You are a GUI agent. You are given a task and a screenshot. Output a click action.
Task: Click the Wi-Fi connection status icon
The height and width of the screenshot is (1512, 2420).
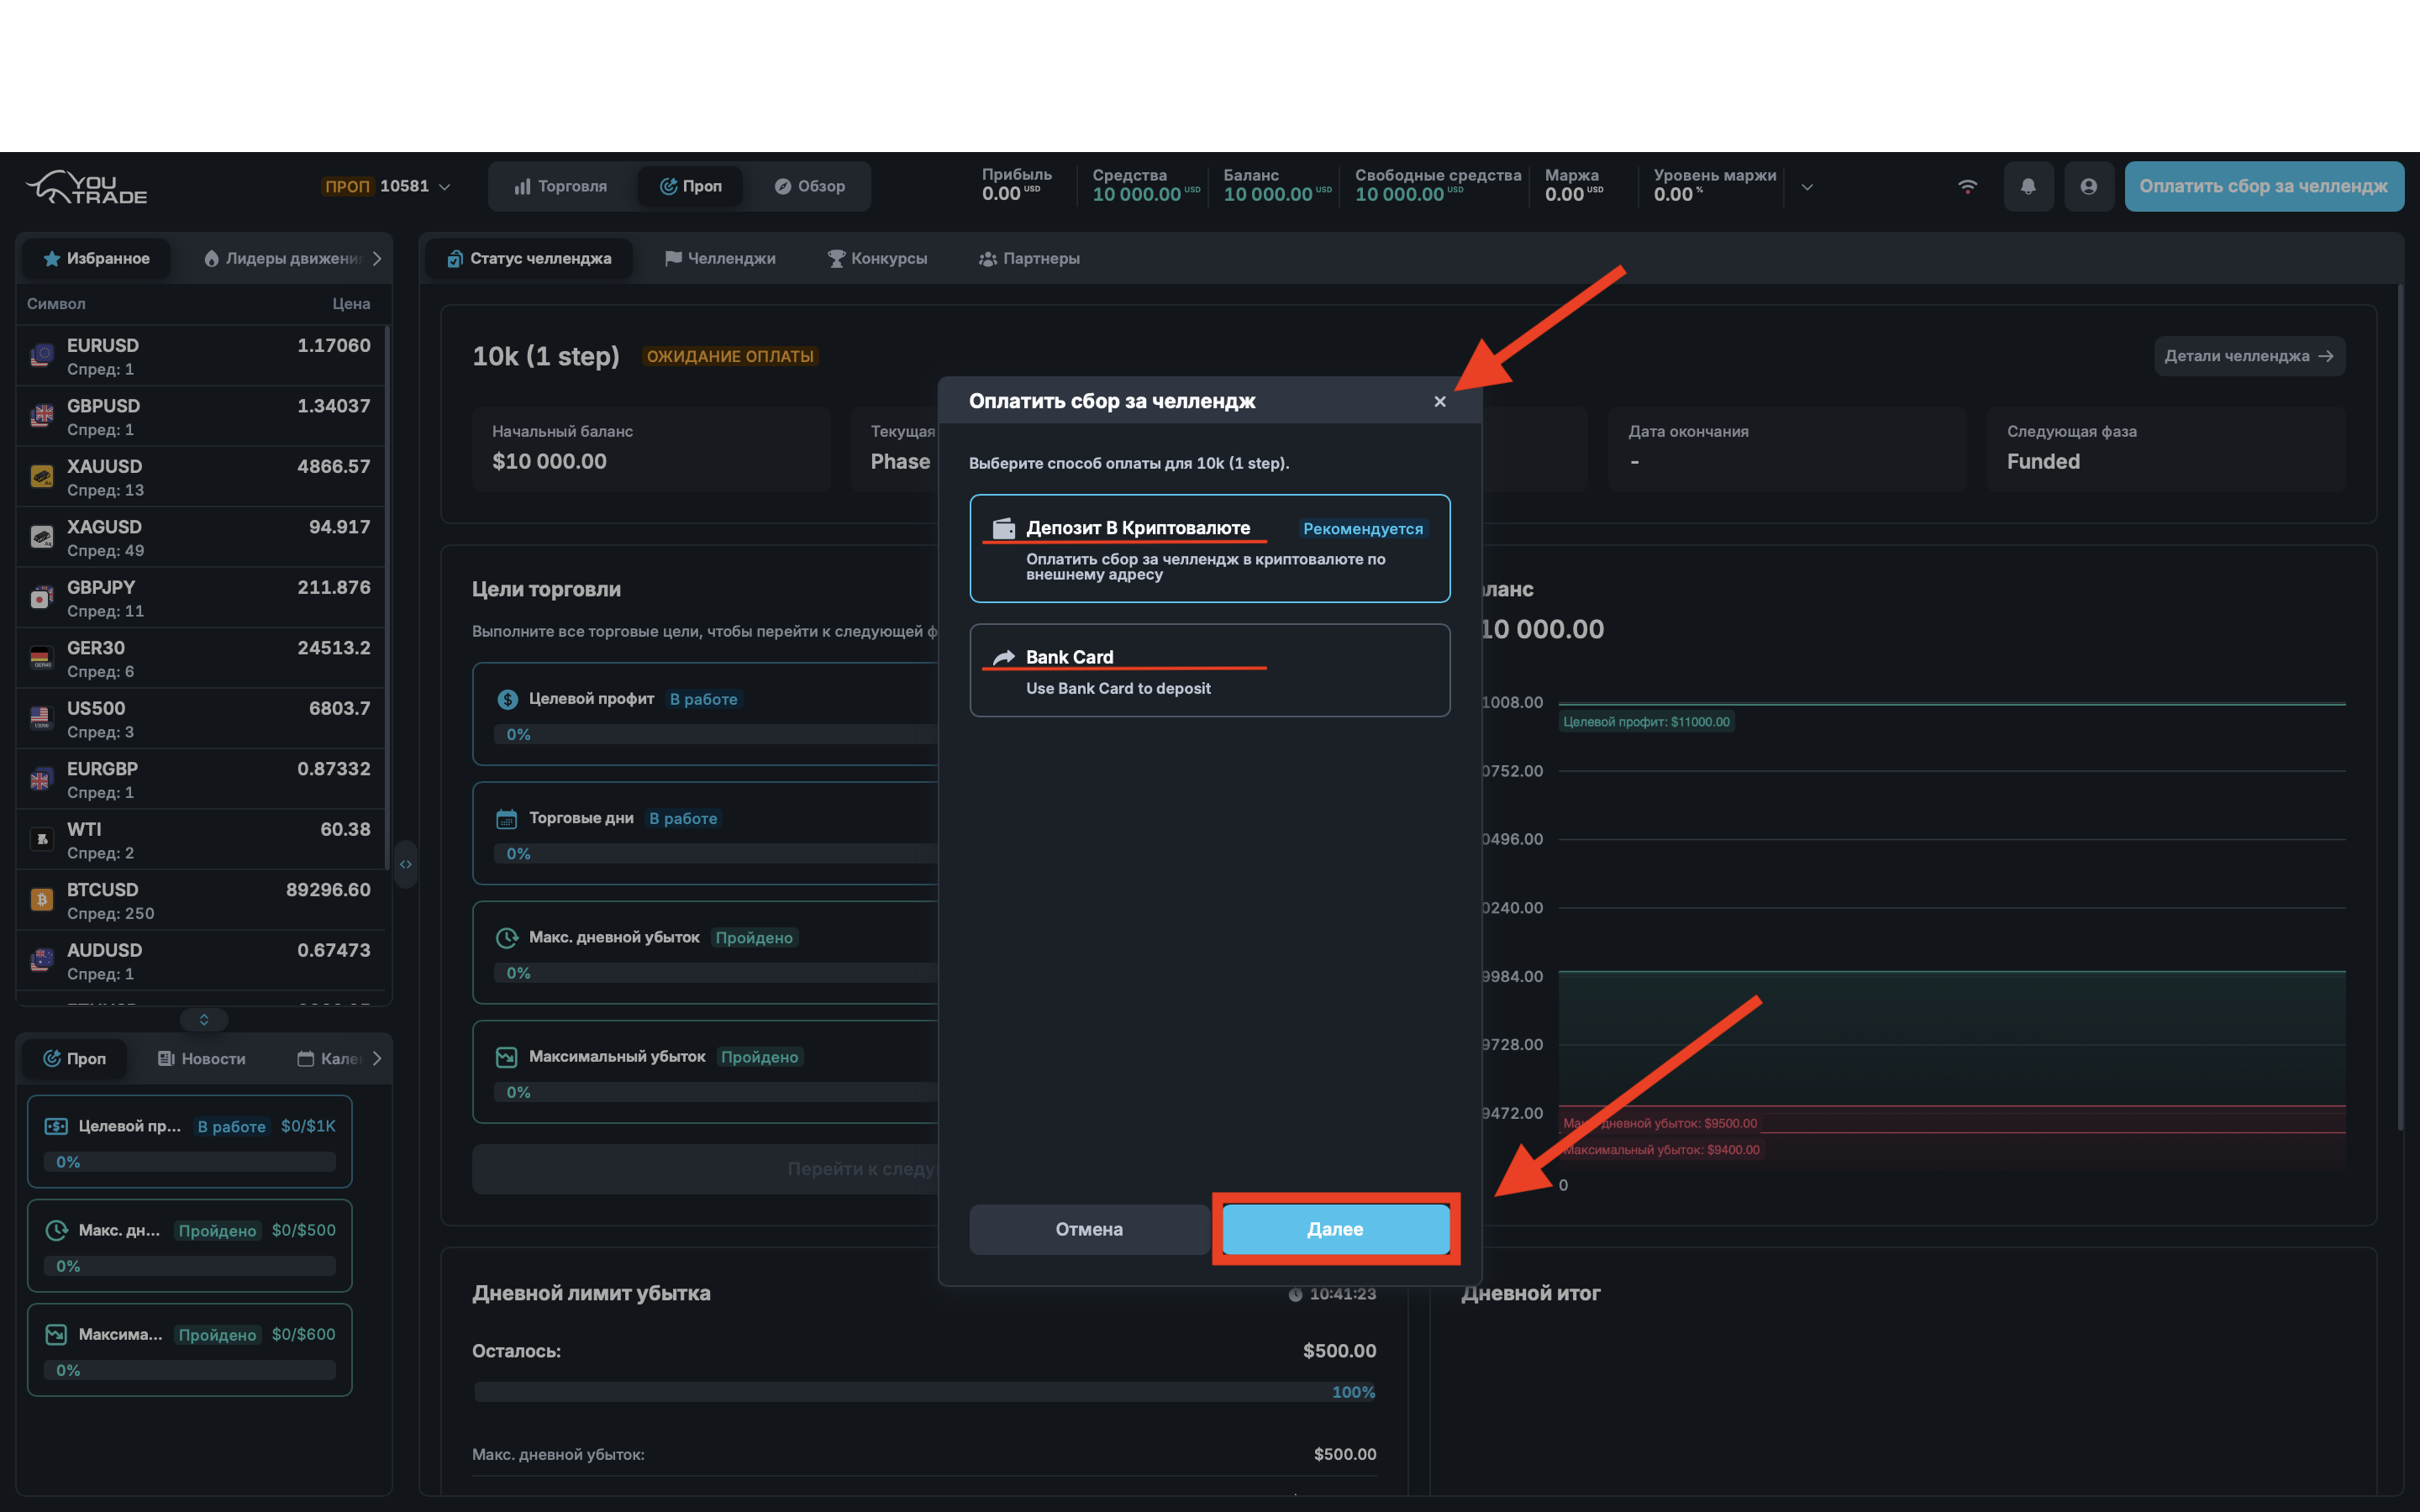(x=1967, y=186)
